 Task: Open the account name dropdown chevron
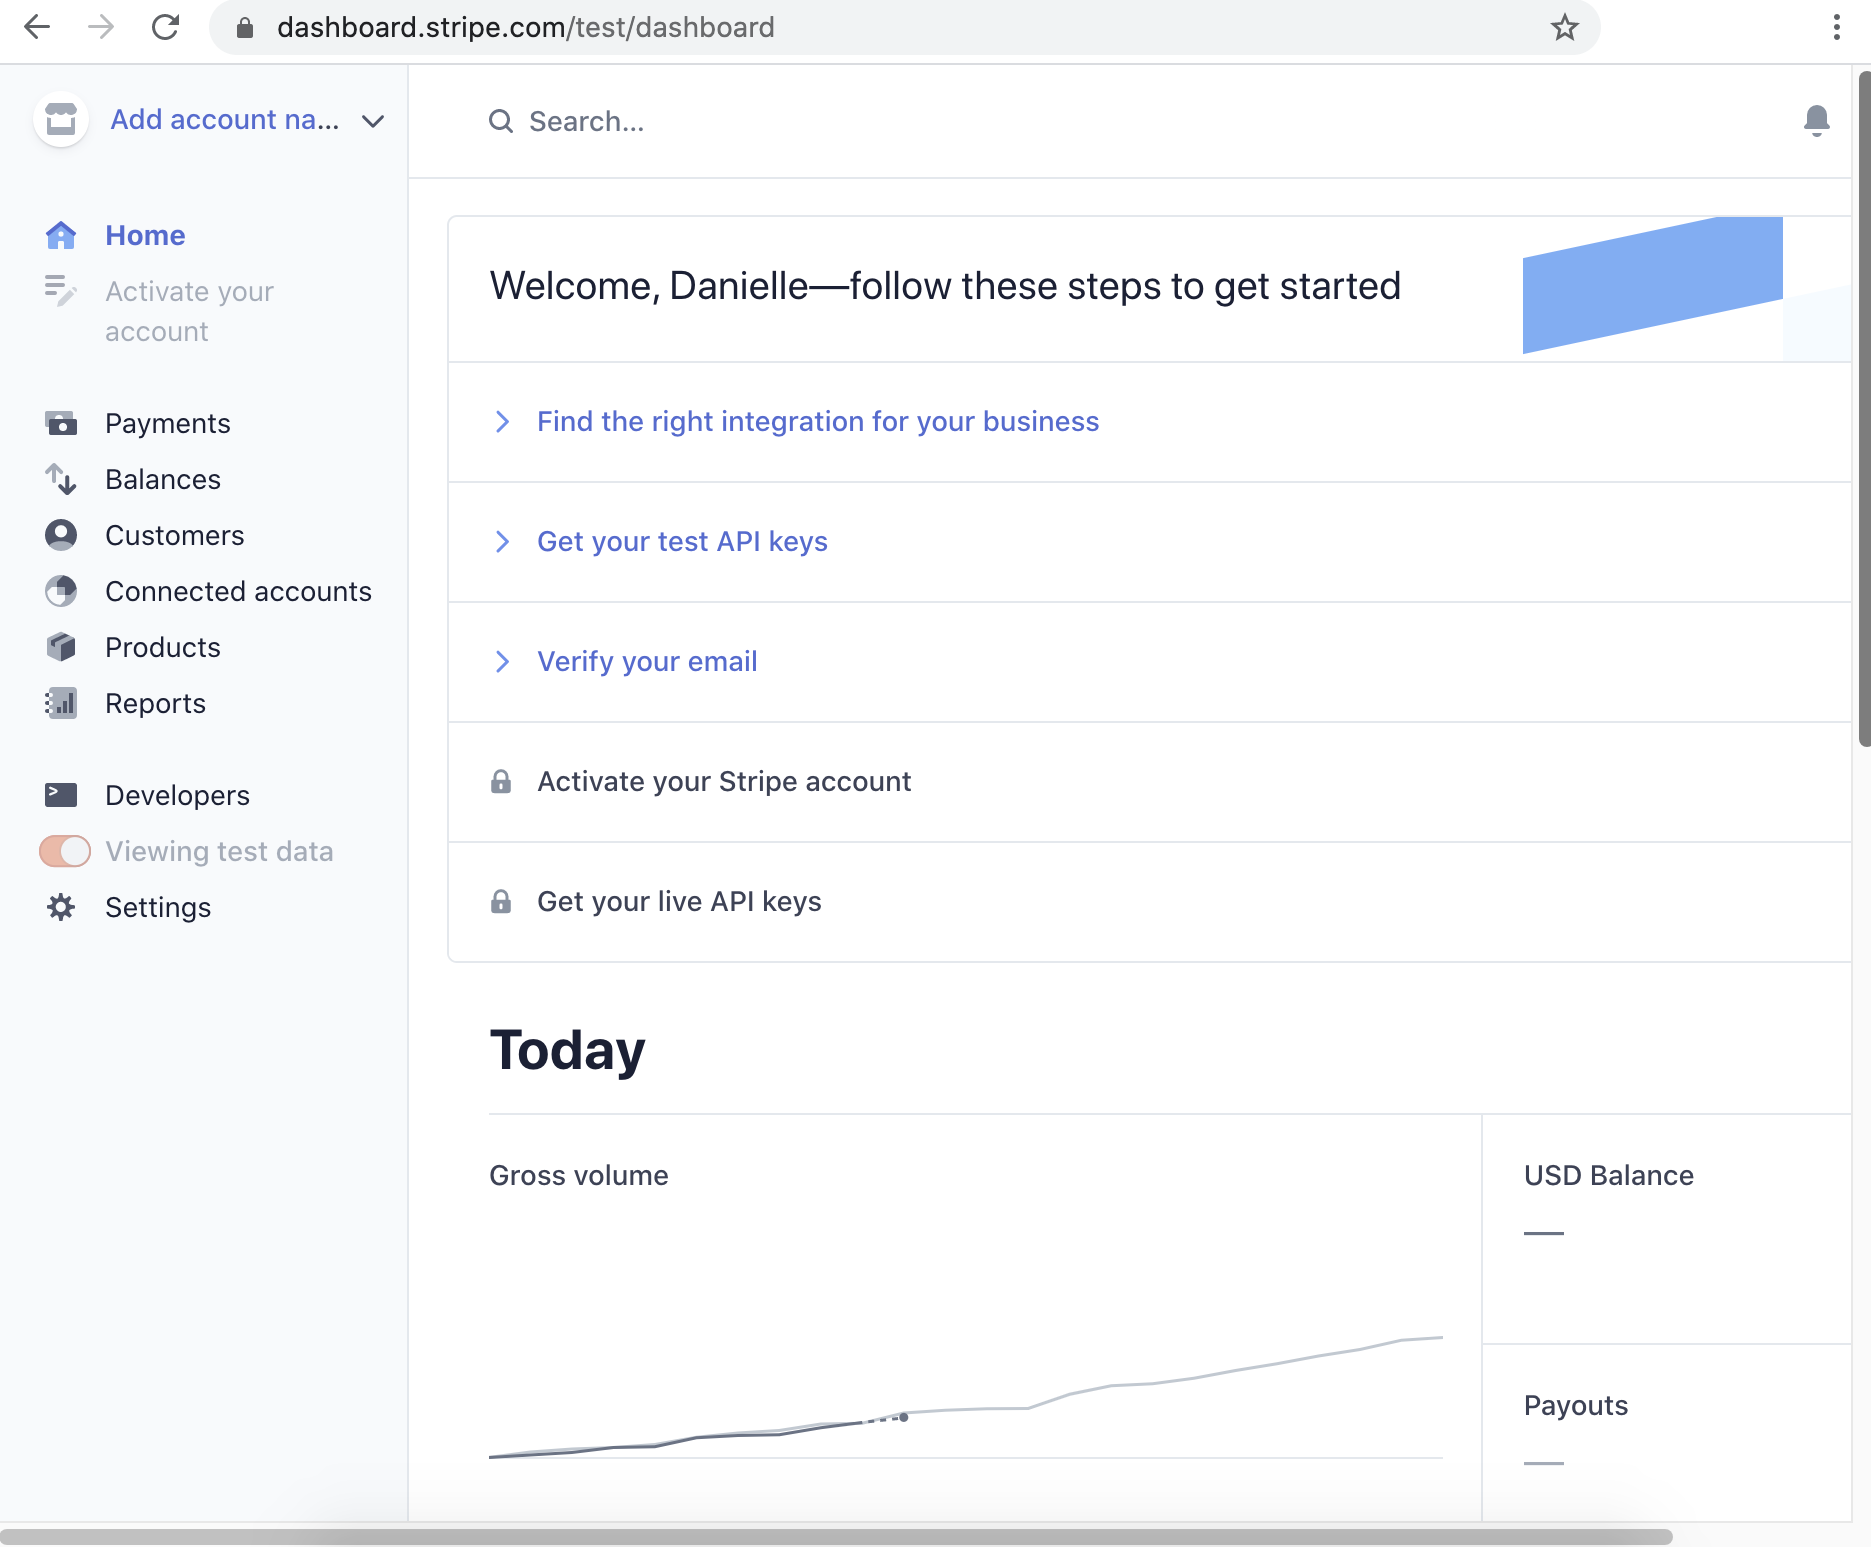373,121
